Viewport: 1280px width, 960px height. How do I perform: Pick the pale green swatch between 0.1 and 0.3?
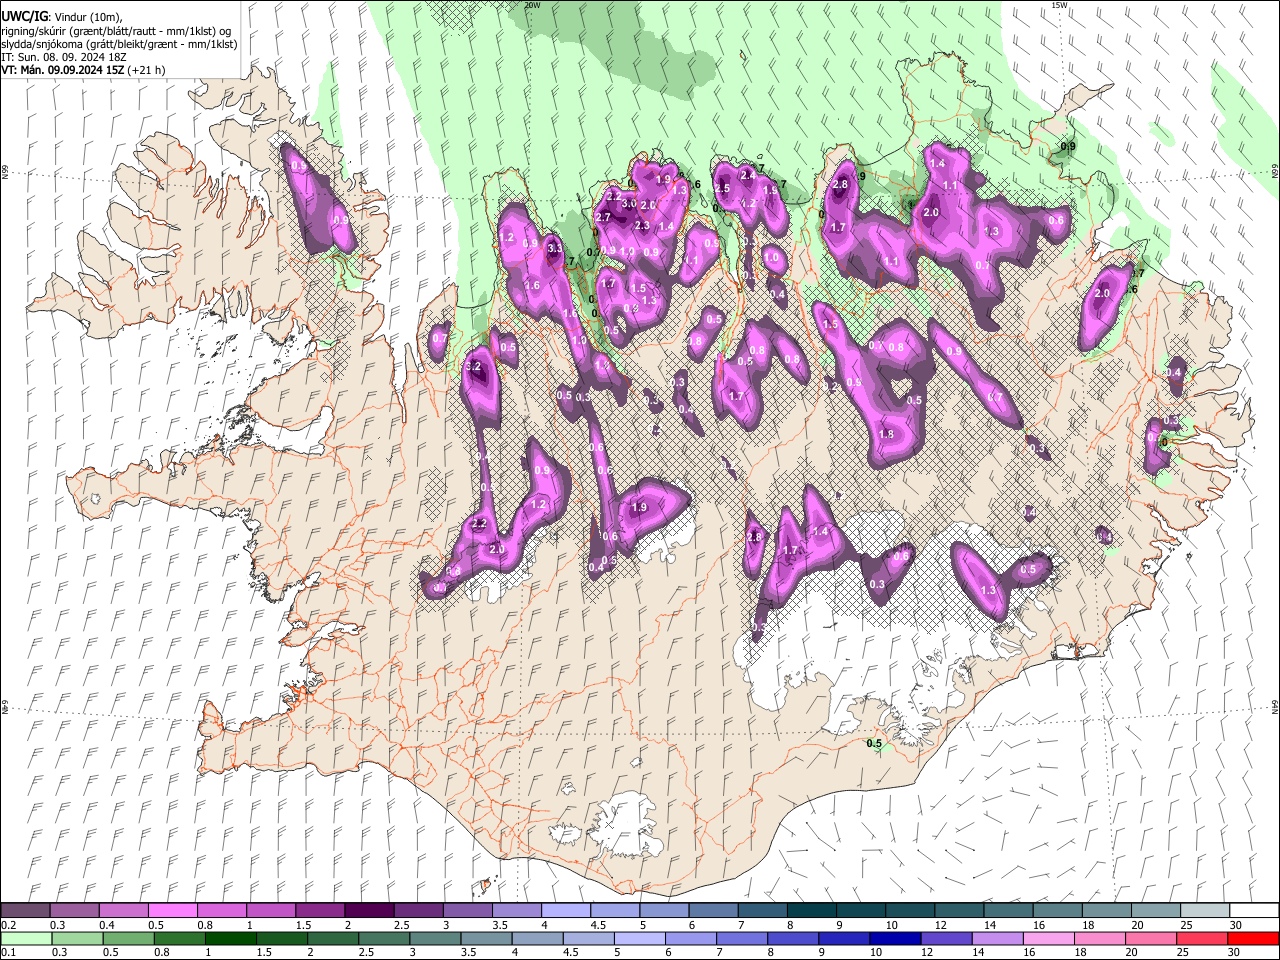(x=26, y=938)
